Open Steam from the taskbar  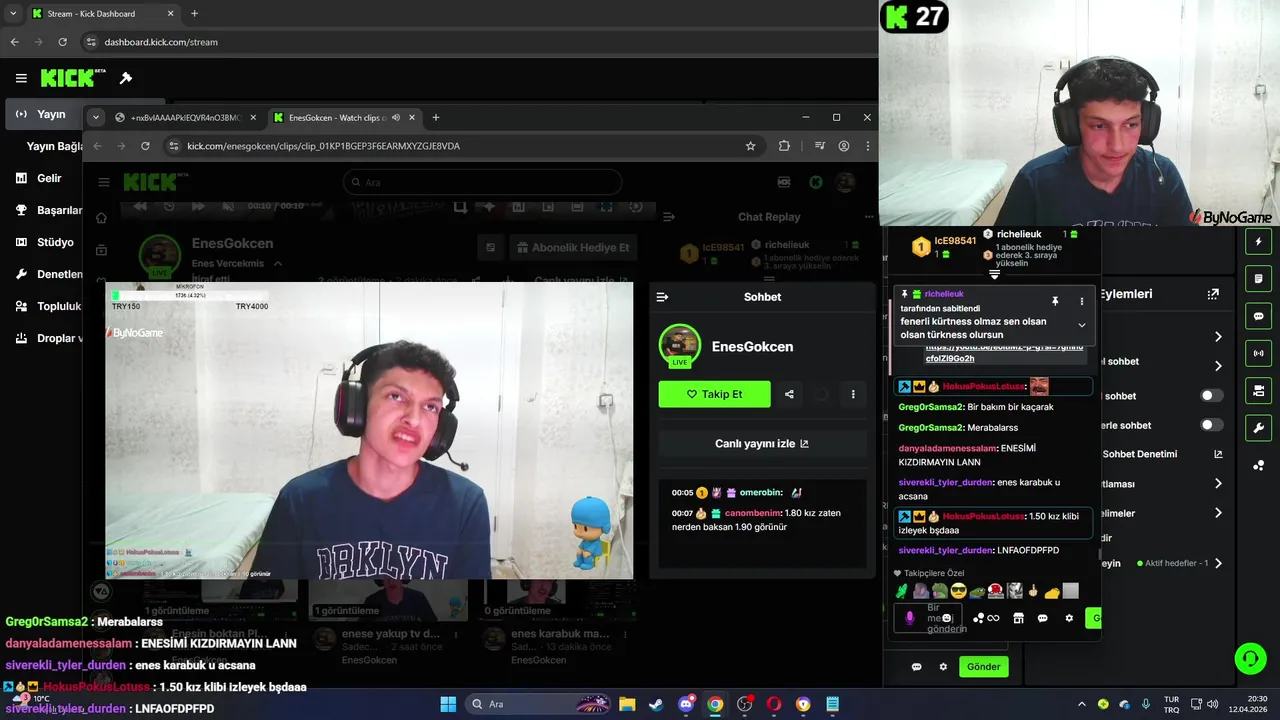click(x=656, y=704)
